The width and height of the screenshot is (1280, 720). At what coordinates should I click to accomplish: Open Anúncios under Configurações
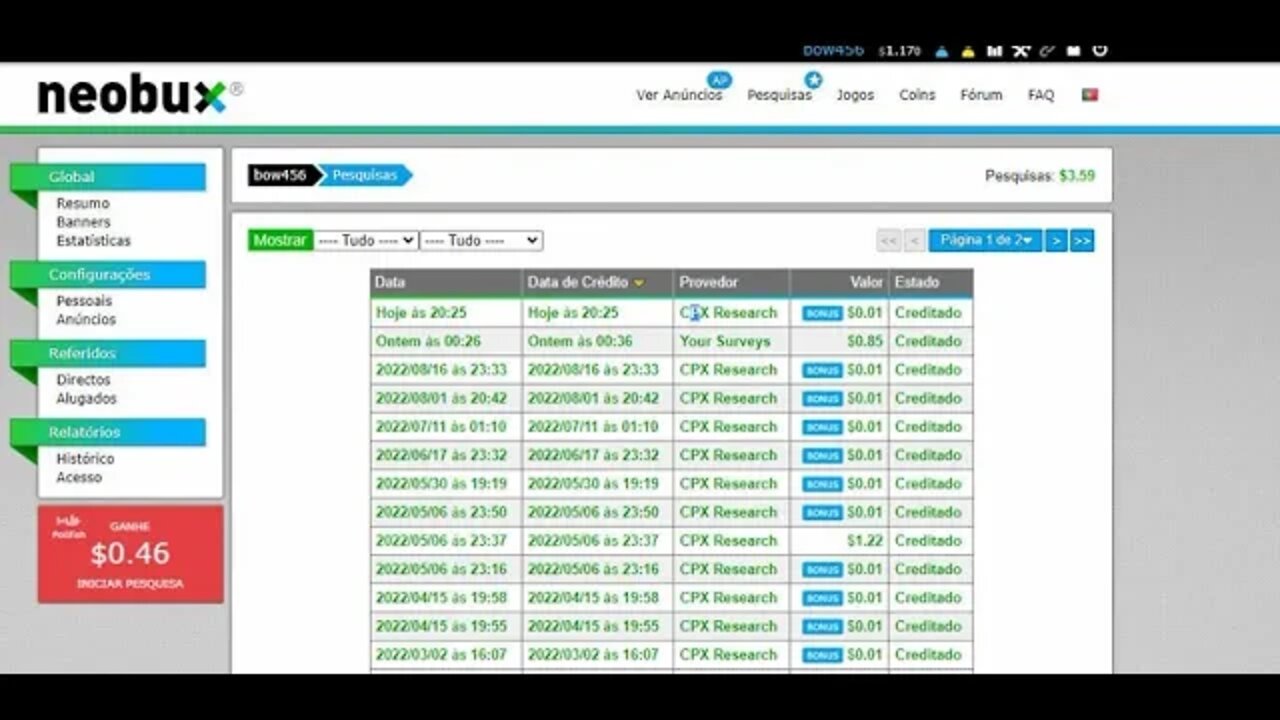coord(86,320)
